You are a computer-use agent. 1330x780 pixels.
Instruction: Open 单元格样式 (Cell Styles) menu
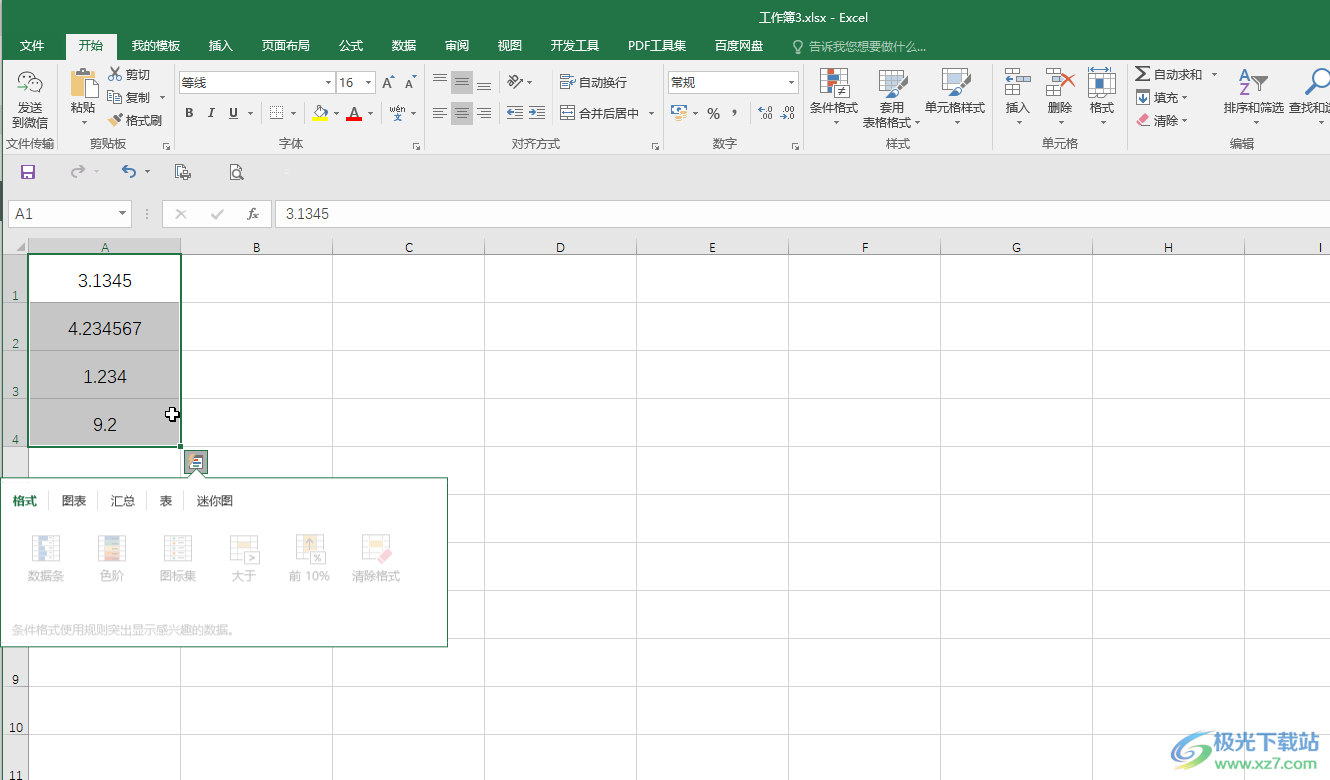(x=955, y=98)
